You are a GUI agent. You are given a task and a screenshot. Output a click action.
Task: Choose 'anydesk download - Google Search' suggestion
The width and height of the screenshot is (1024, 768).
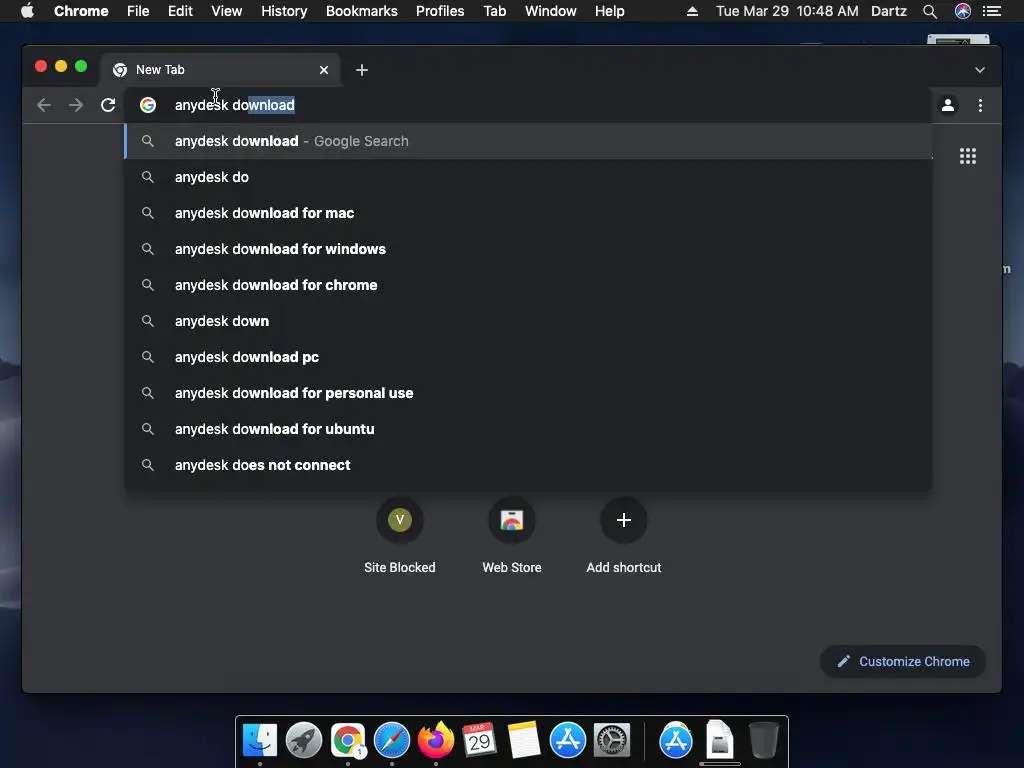[x=528, y=141]
